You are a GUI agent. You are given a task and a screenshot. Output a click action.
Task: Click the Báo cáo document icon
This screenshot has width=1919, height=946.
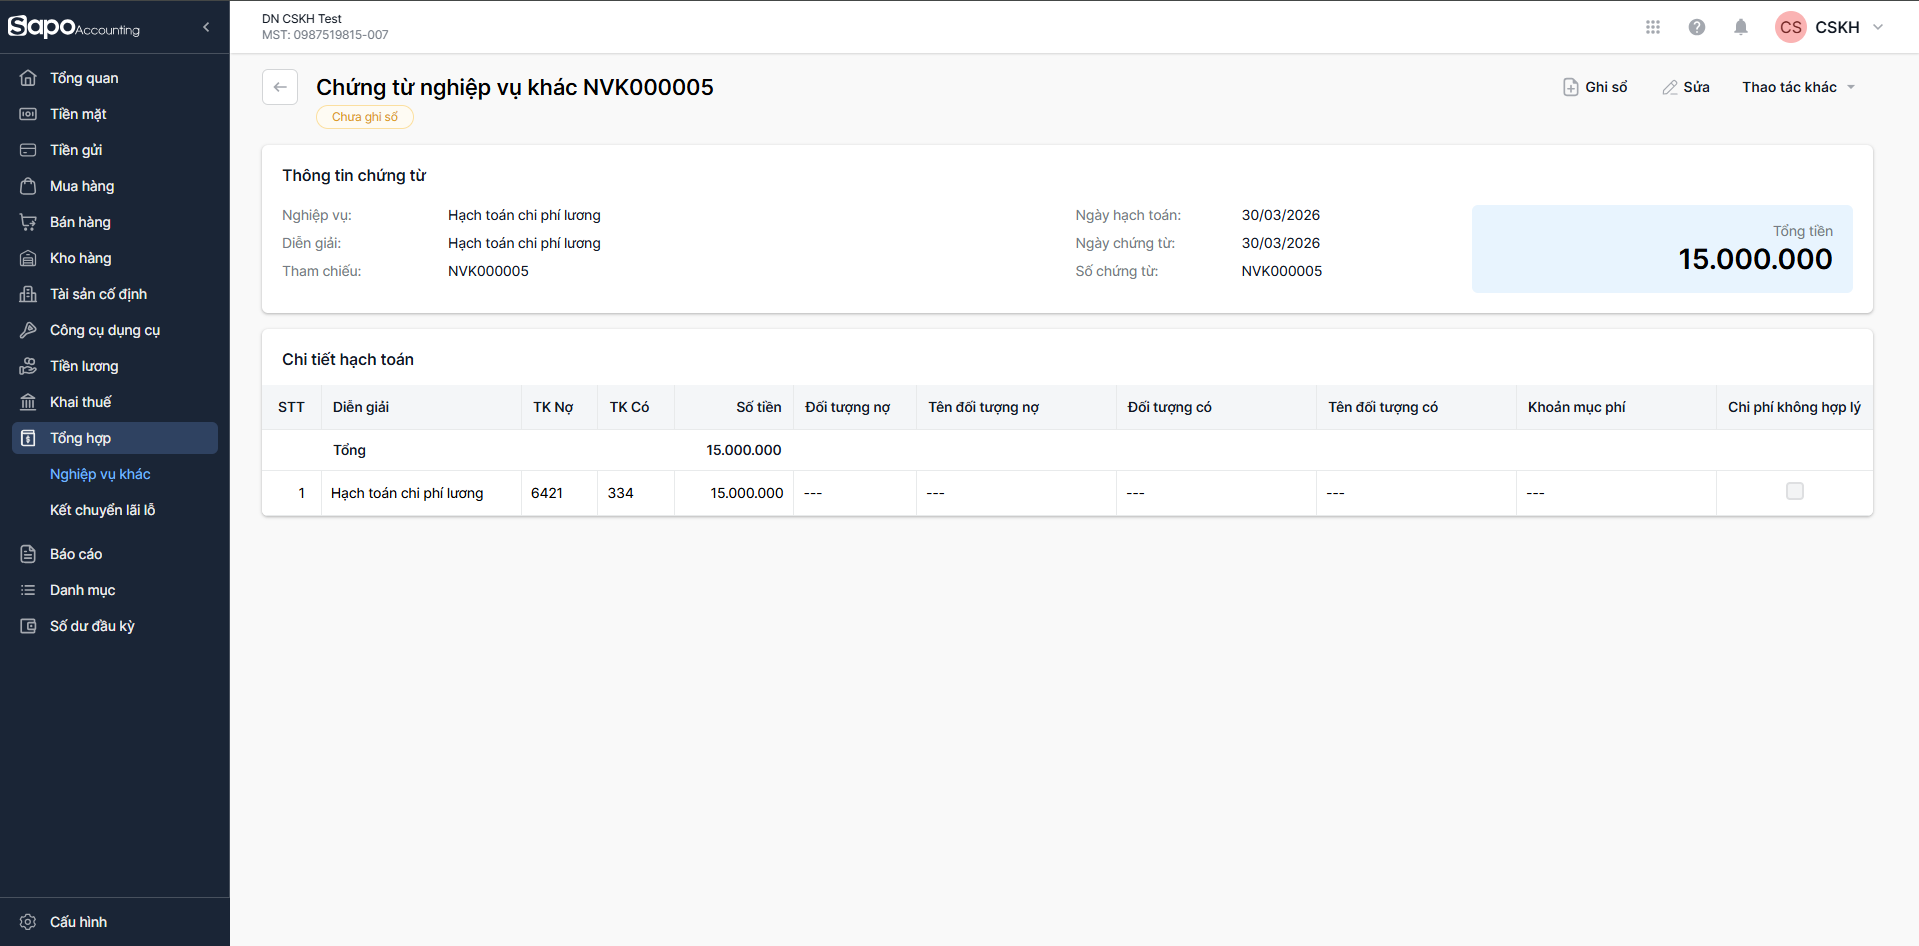[x=28, y=554]
